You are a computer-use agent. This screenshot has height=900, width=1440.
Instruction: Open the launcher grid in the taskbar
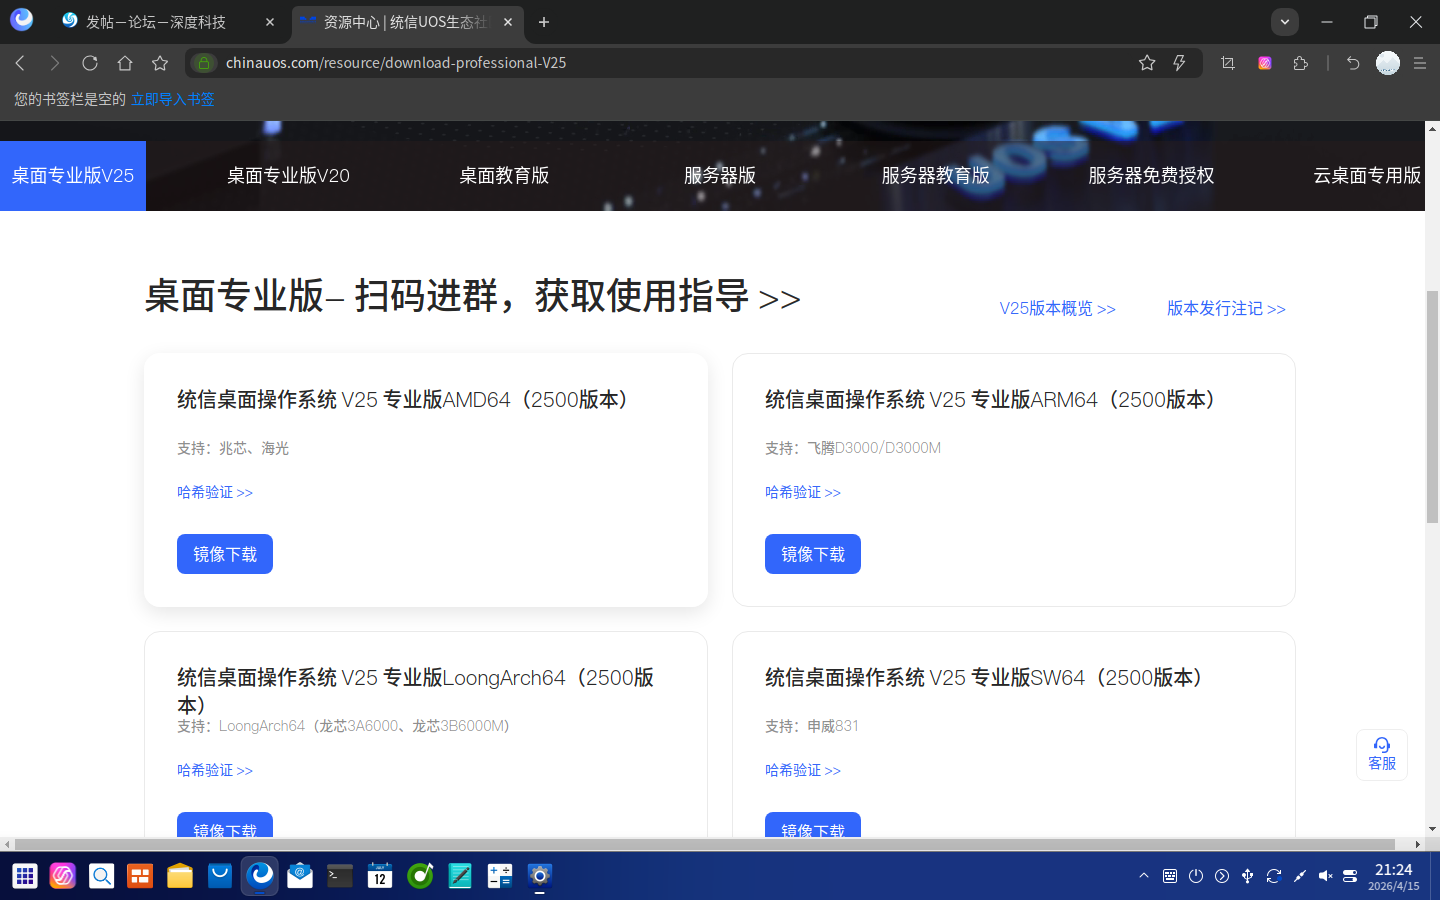pos(25,877)
